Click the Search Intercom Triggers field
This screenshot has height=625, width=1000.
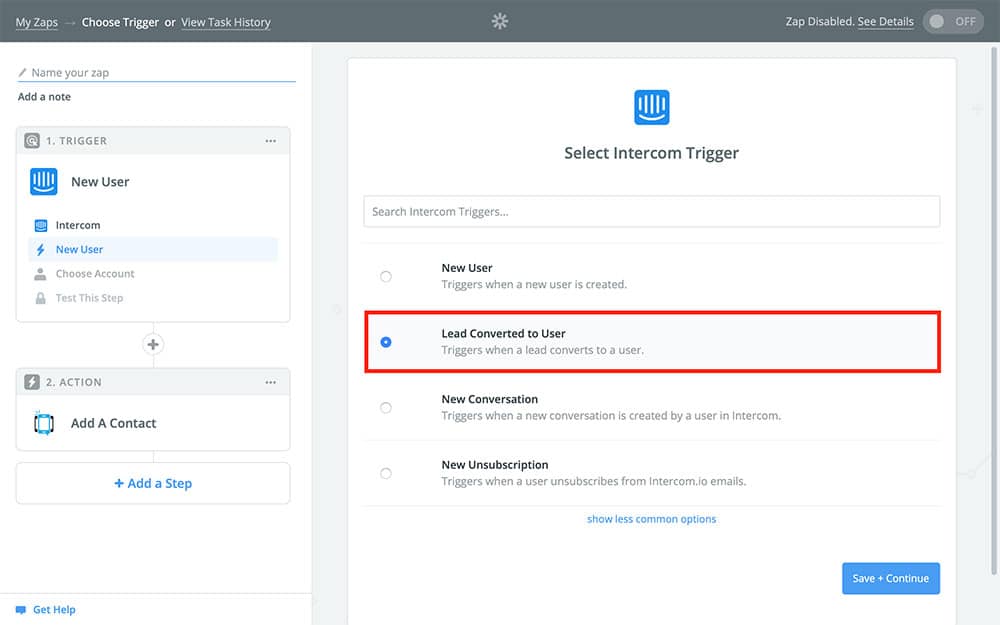click(x=651, y=211)
